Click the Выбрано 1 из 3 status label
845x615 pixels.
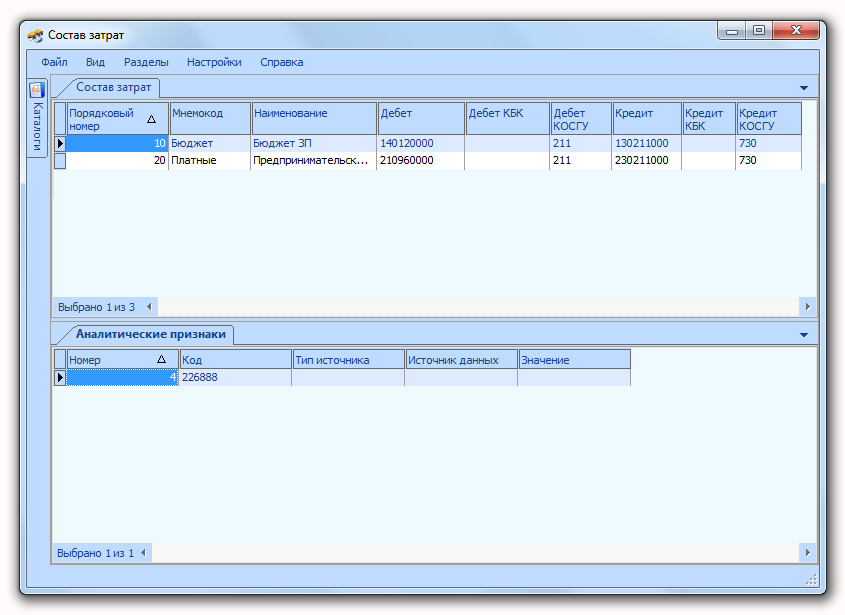(96, 307)
